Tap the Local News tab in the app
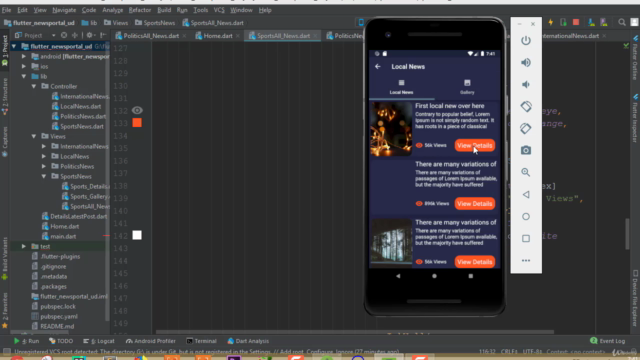 [x=401, y=87]
